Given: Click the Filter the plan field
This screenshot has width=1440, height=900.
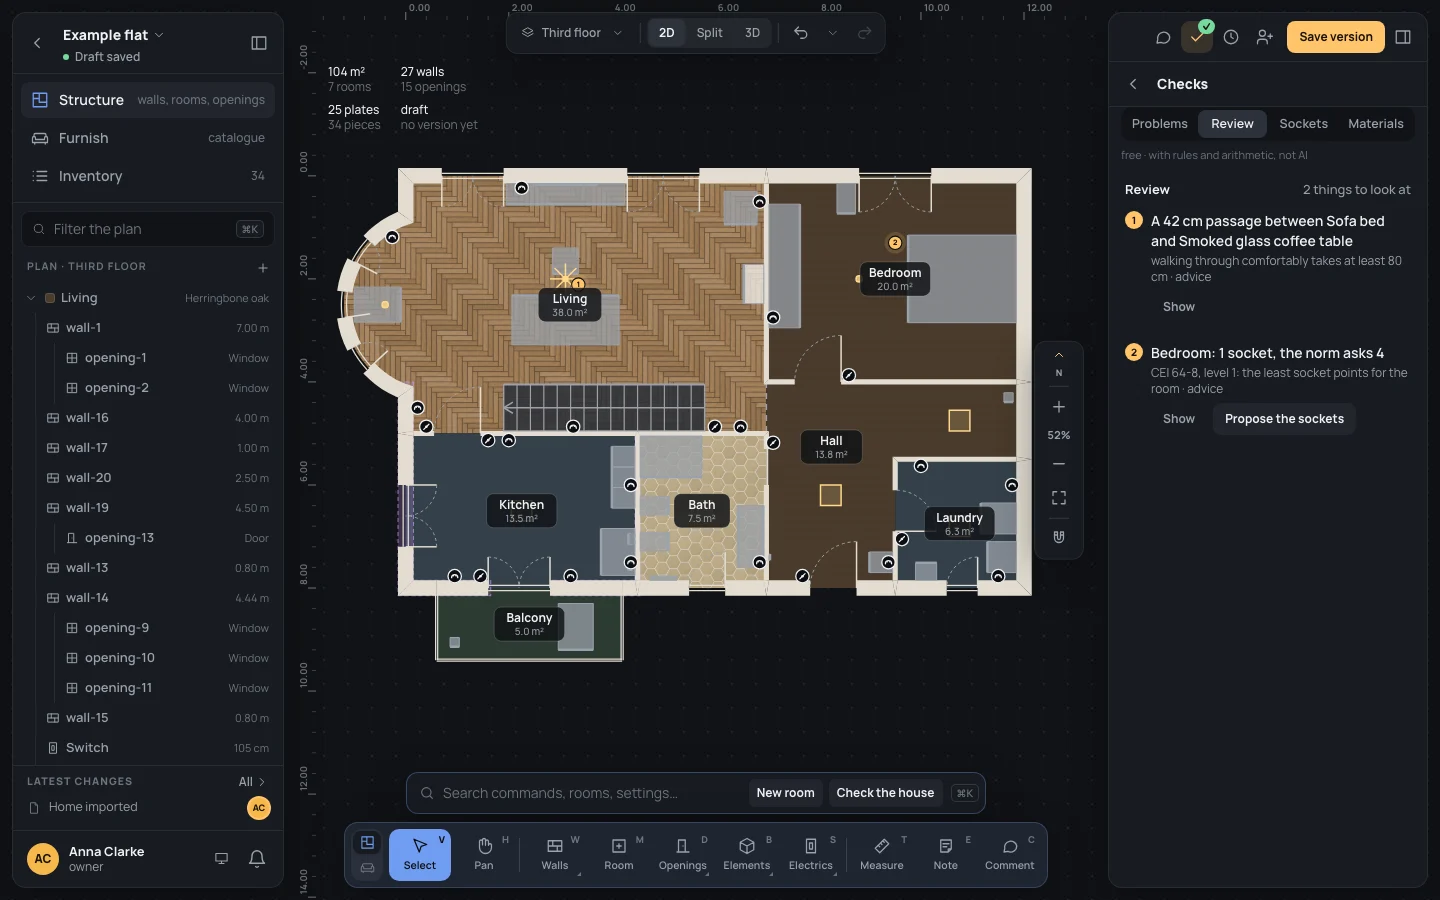Looking at the screenshot, I should coord(148,229).
